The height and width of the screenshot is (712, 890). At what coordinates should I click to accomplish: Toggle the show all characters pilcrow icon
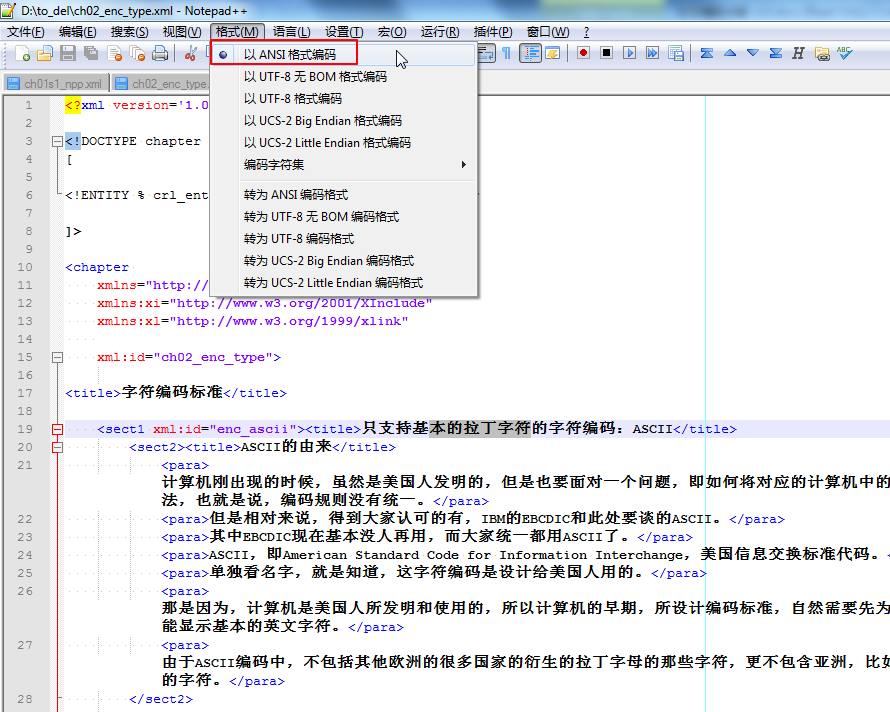point(506,54)
